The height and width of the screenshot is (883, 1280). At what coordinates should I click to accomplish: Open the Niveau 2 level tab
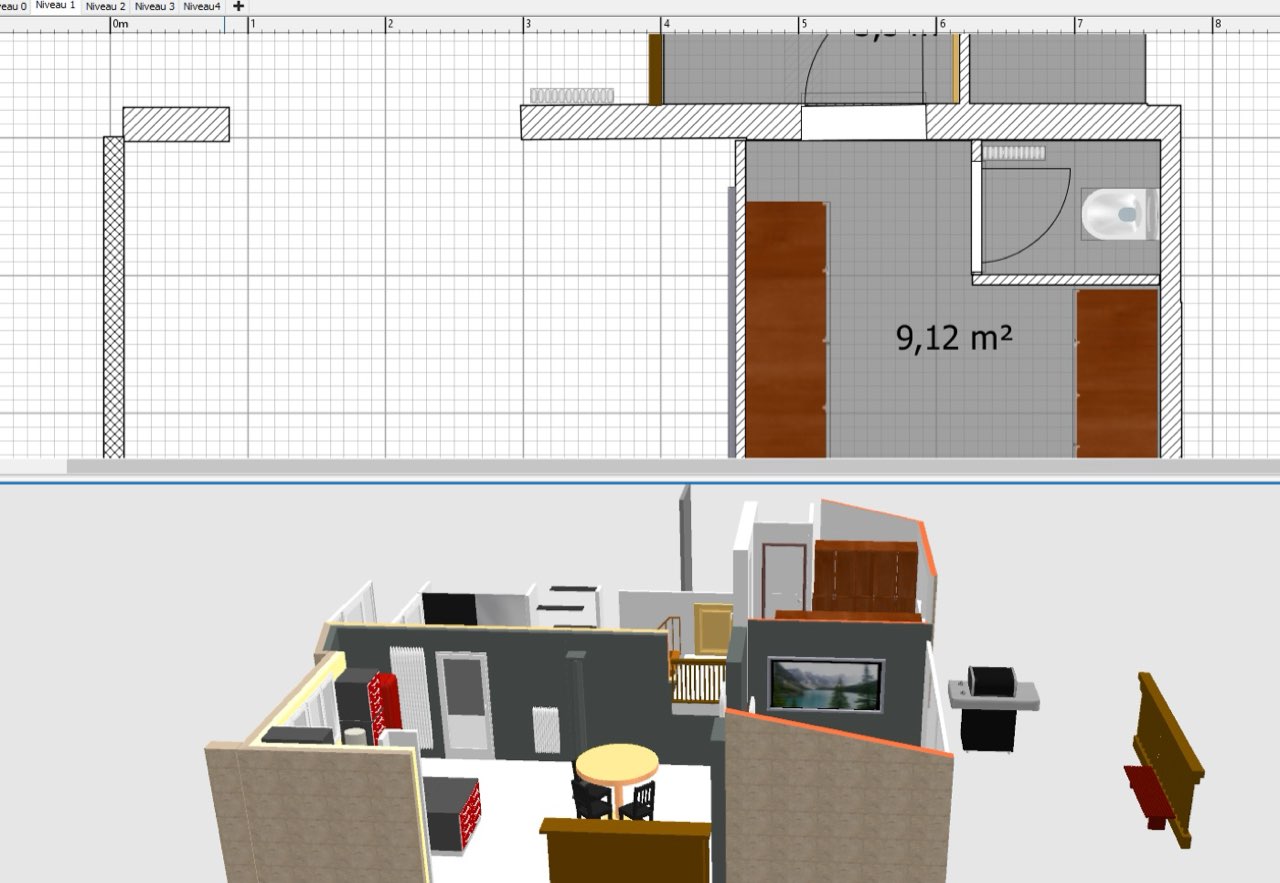[x=105, y=6]
